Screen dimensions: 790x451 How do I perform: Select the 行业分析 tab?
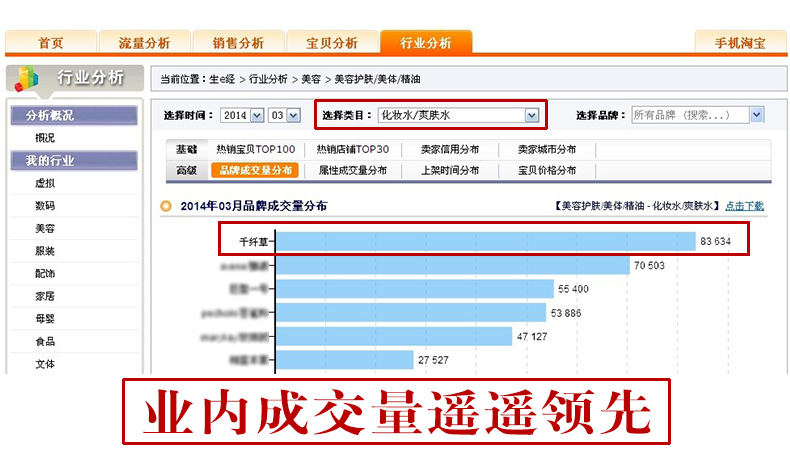[426, 42]
